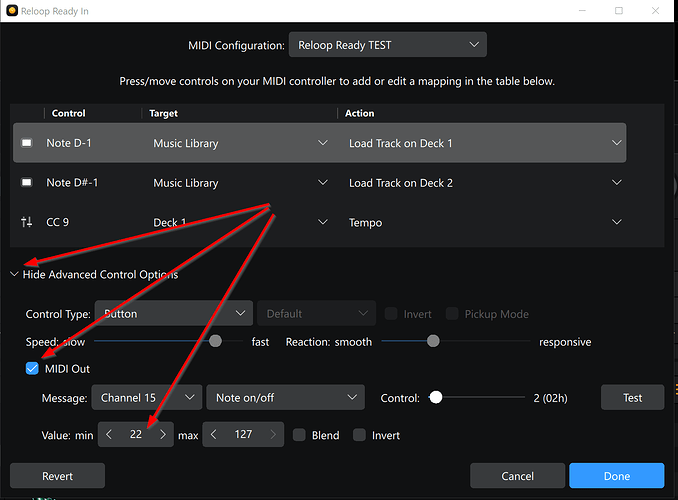Viewport: 678px width, 500px height.
Task: Click fader icon beside CC 9
Action: [x=26, y=223]
